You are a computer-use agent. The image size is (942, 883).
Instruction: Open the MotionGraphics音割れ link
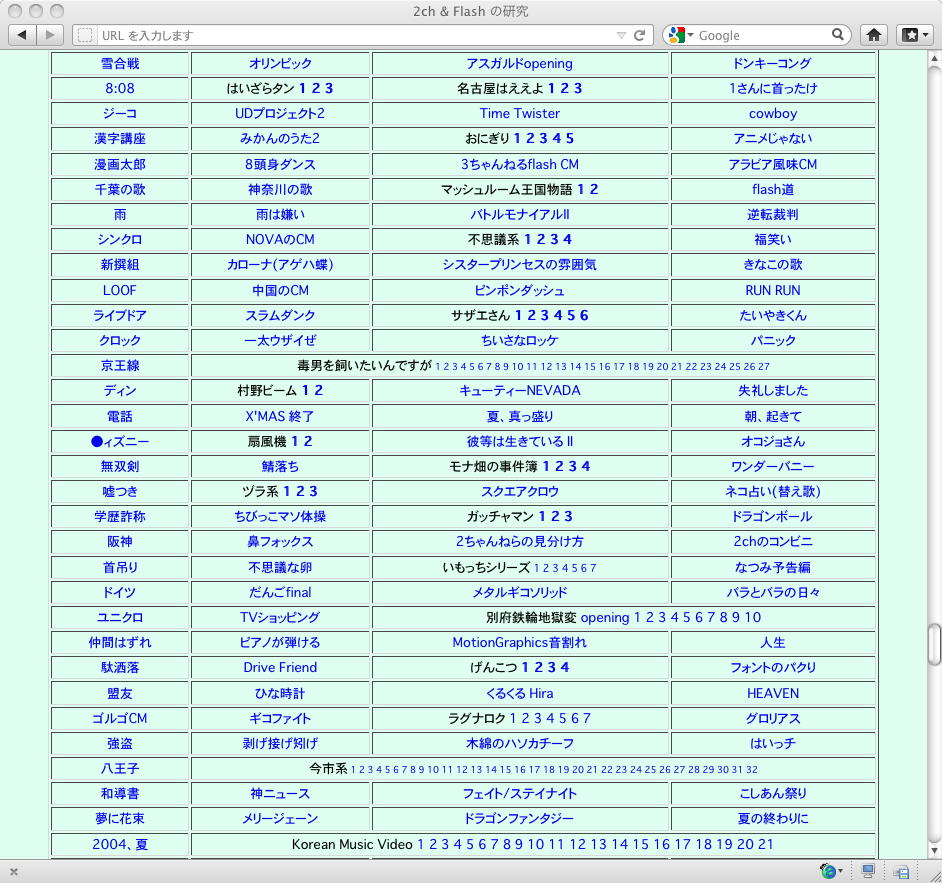(520, 643)
